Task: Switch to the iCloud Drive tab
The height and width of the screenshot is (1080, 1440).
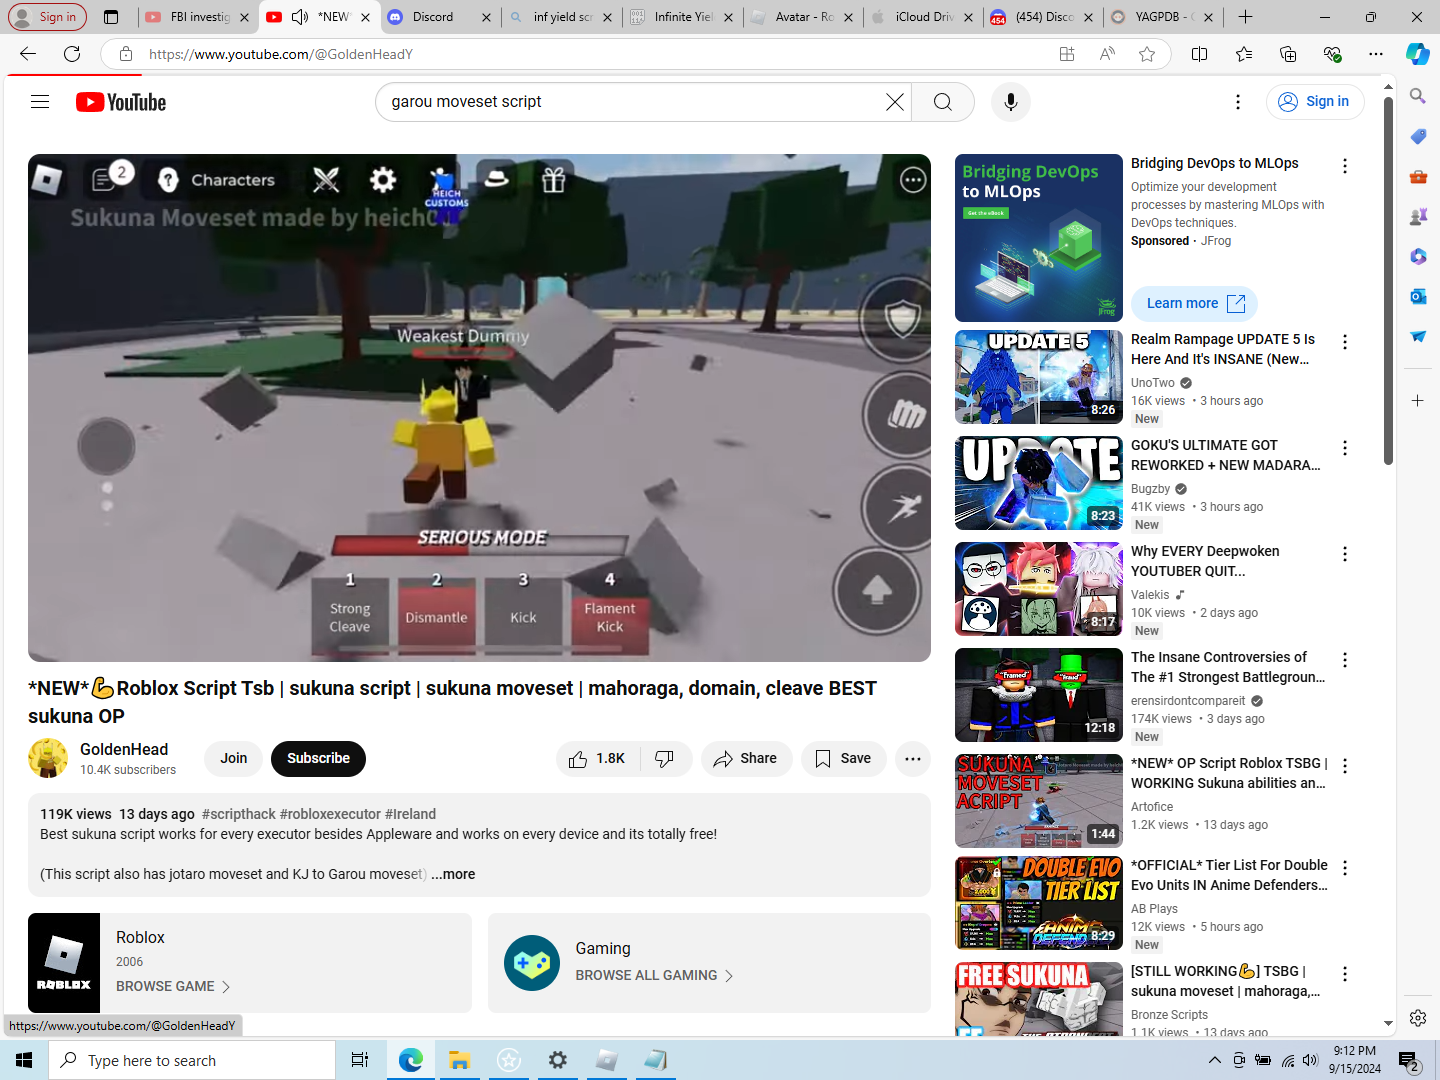Action: pos(924,17)
